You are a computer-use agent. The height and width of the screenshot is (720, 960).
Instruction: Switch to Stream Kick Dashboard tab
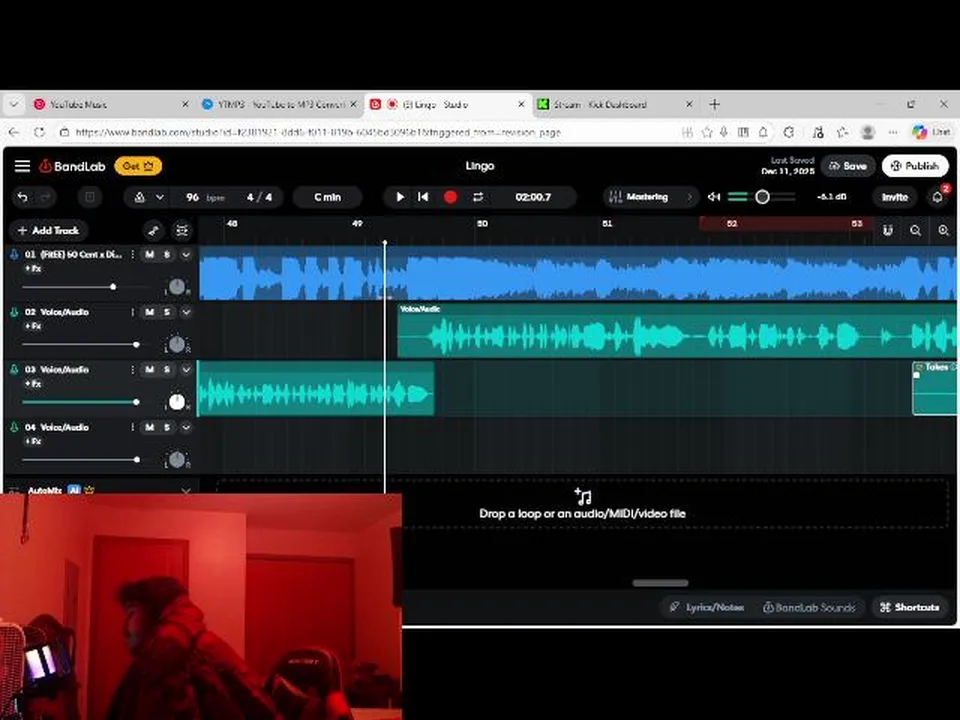pos(615,105)
